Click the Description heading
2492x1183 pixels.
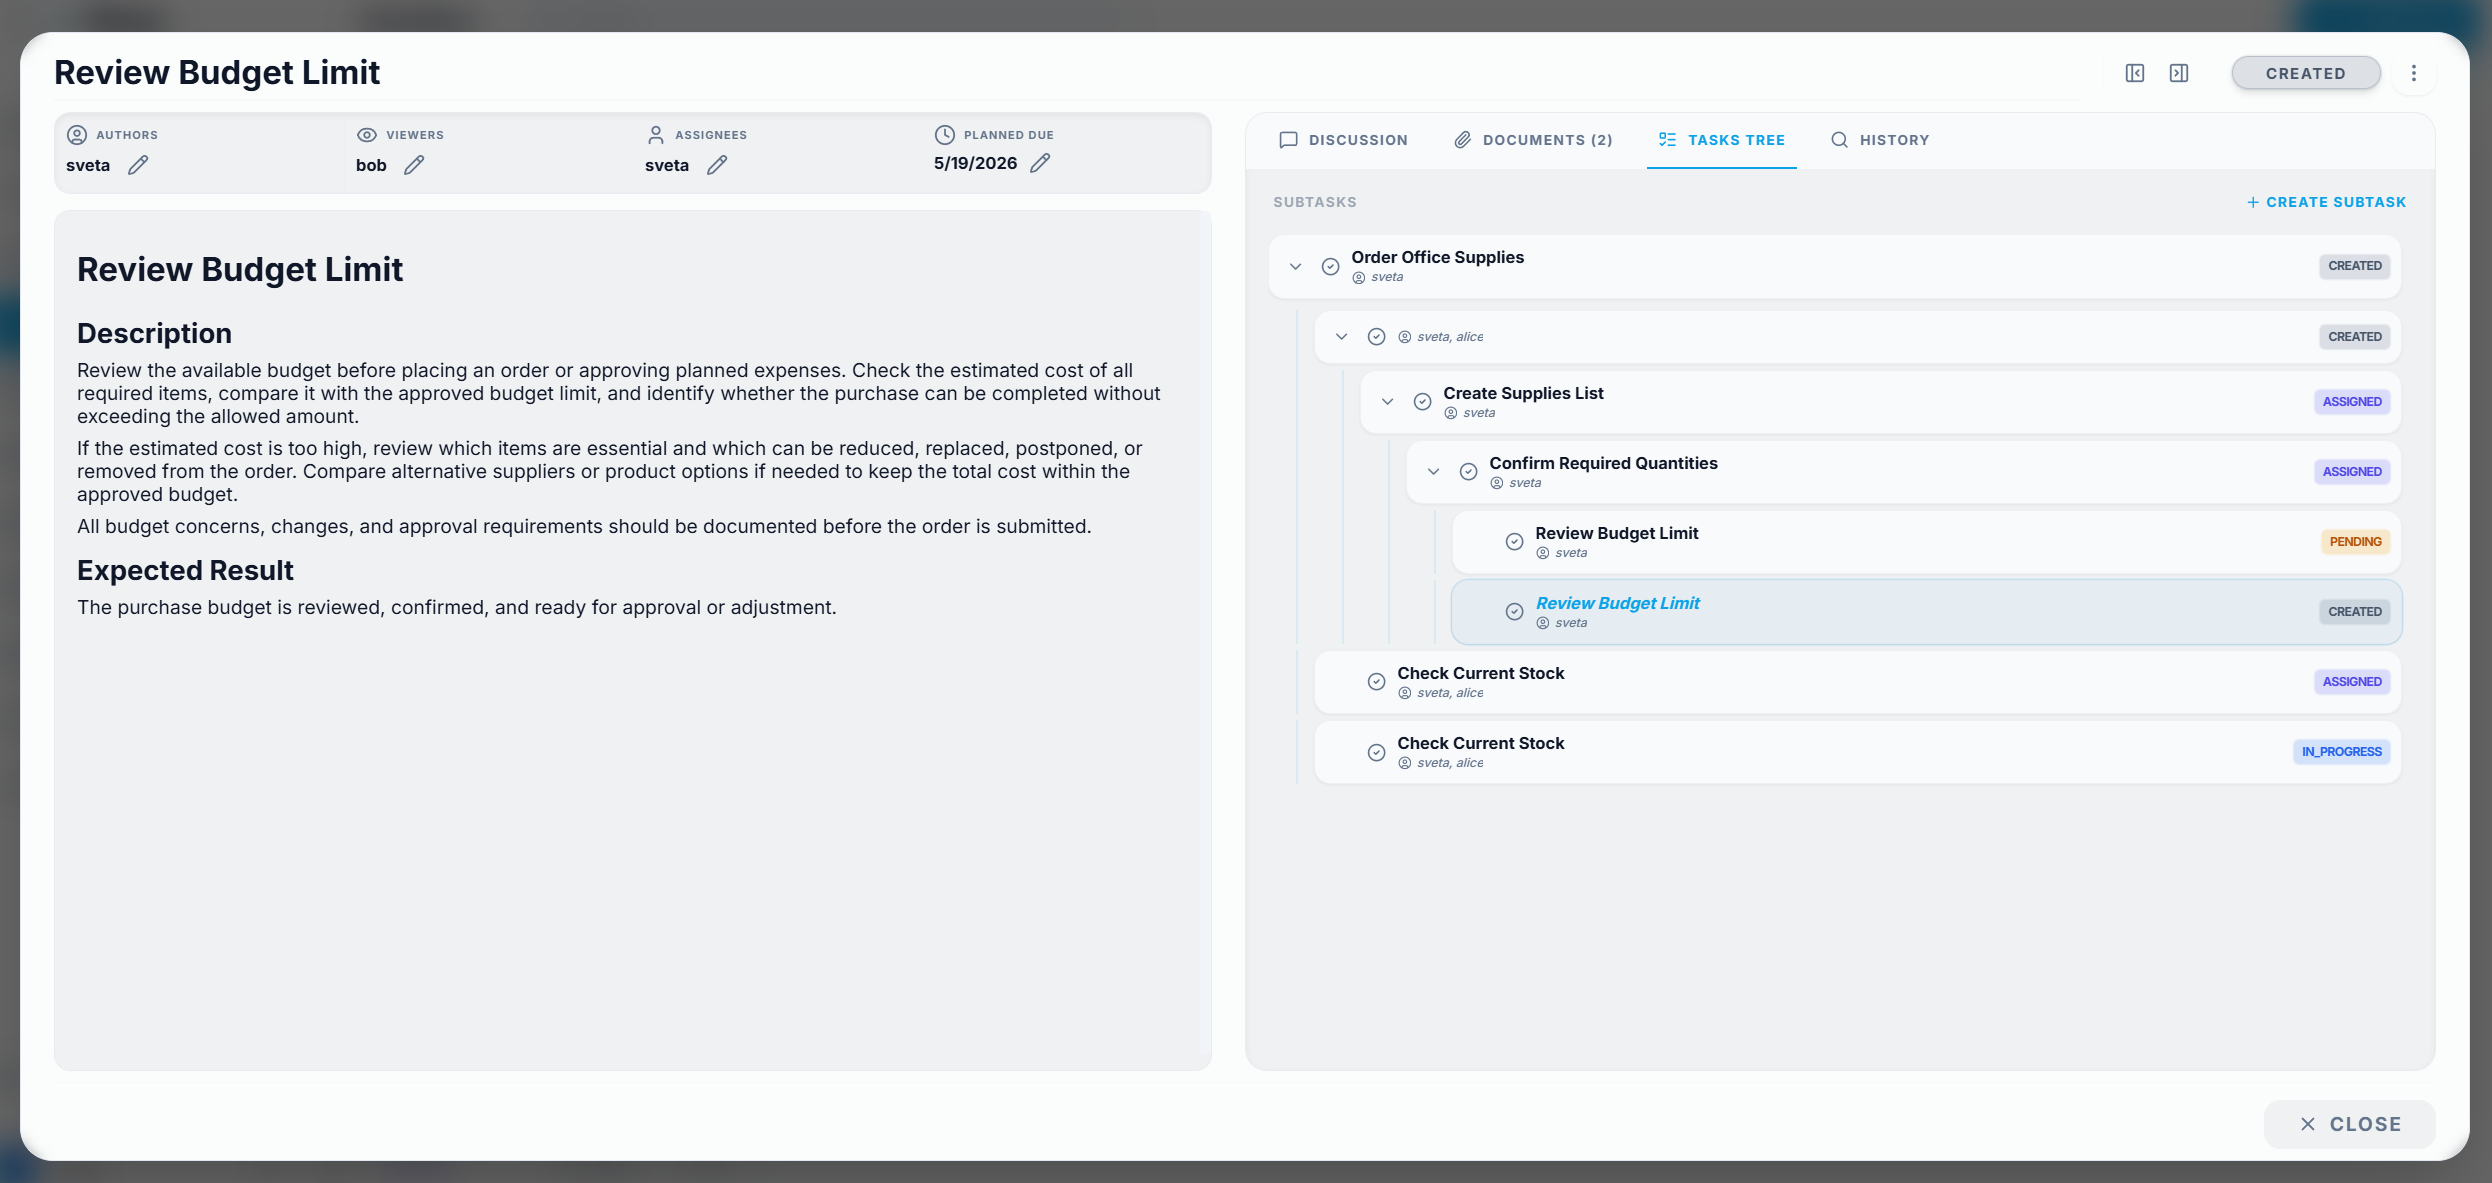[154, 333]
